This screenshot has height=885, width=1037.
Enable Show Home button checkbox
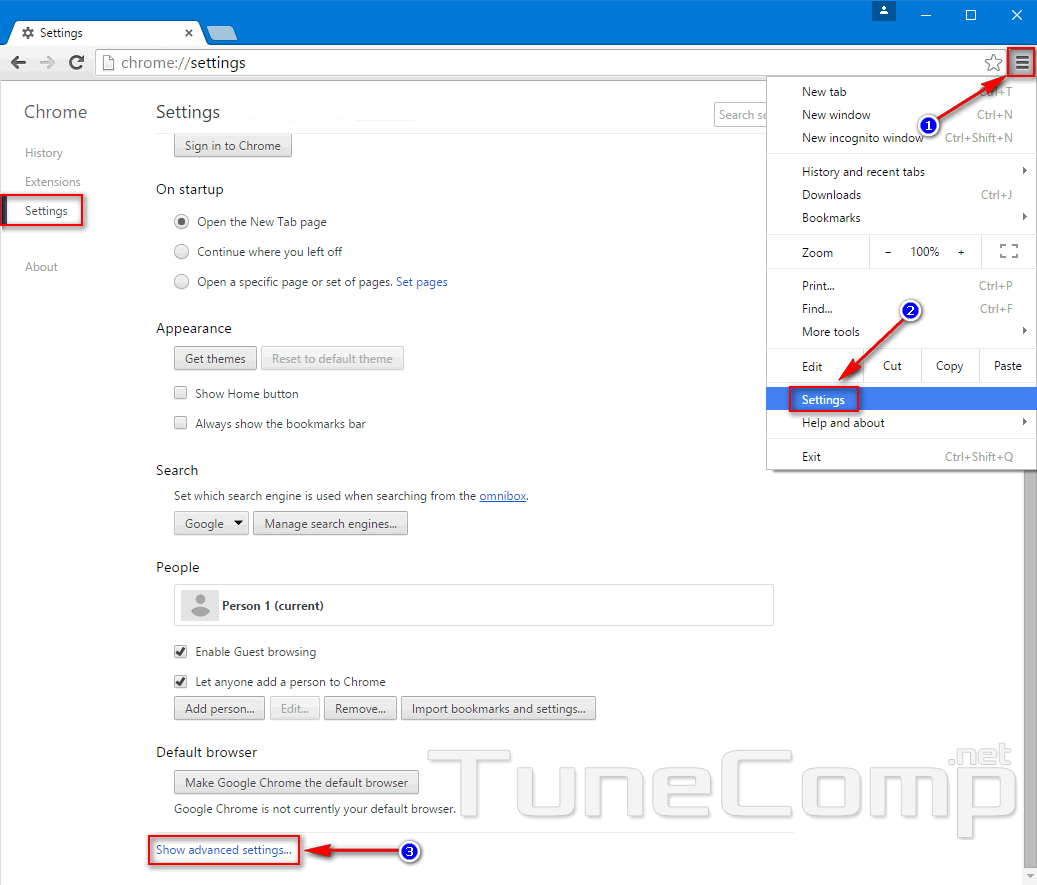pos(181,393)
